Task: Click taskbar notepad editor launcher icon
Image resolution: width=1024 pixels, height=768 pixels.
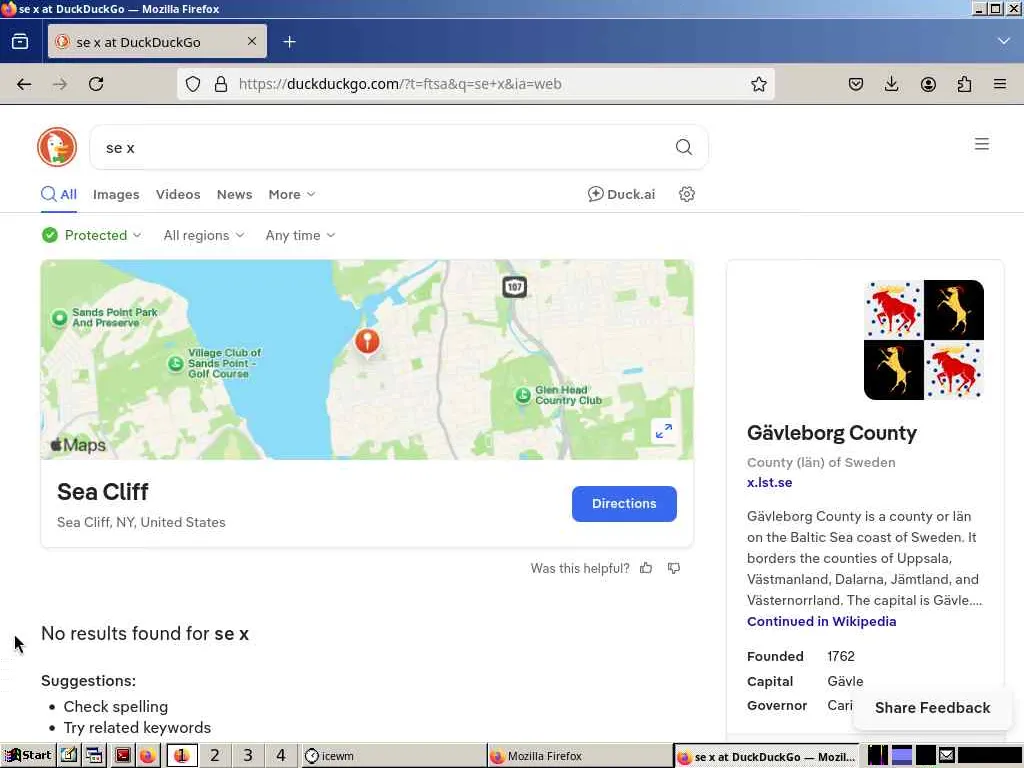Action: coord(69,756)
